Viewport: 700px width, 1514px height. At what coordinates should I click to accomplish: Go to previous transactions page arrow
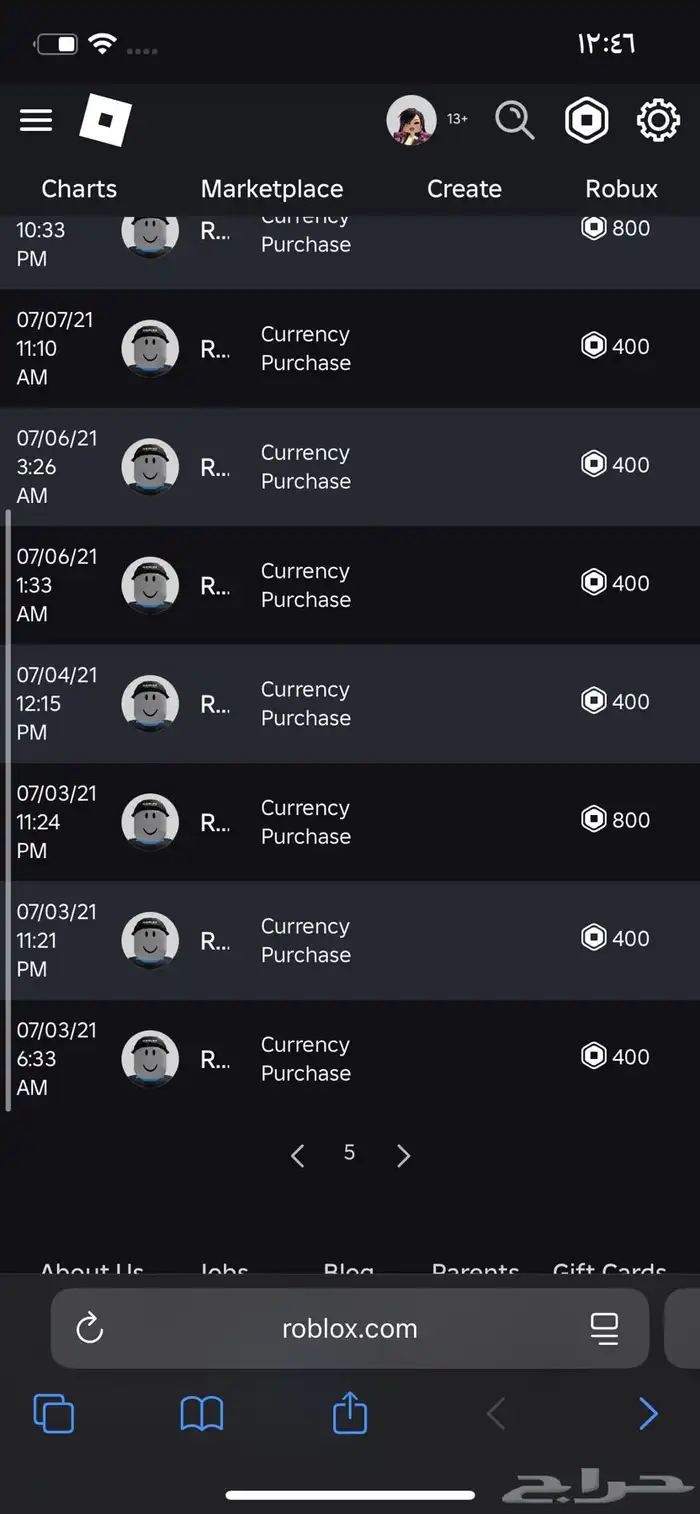pyautogui.click(x=297, y=1156)
